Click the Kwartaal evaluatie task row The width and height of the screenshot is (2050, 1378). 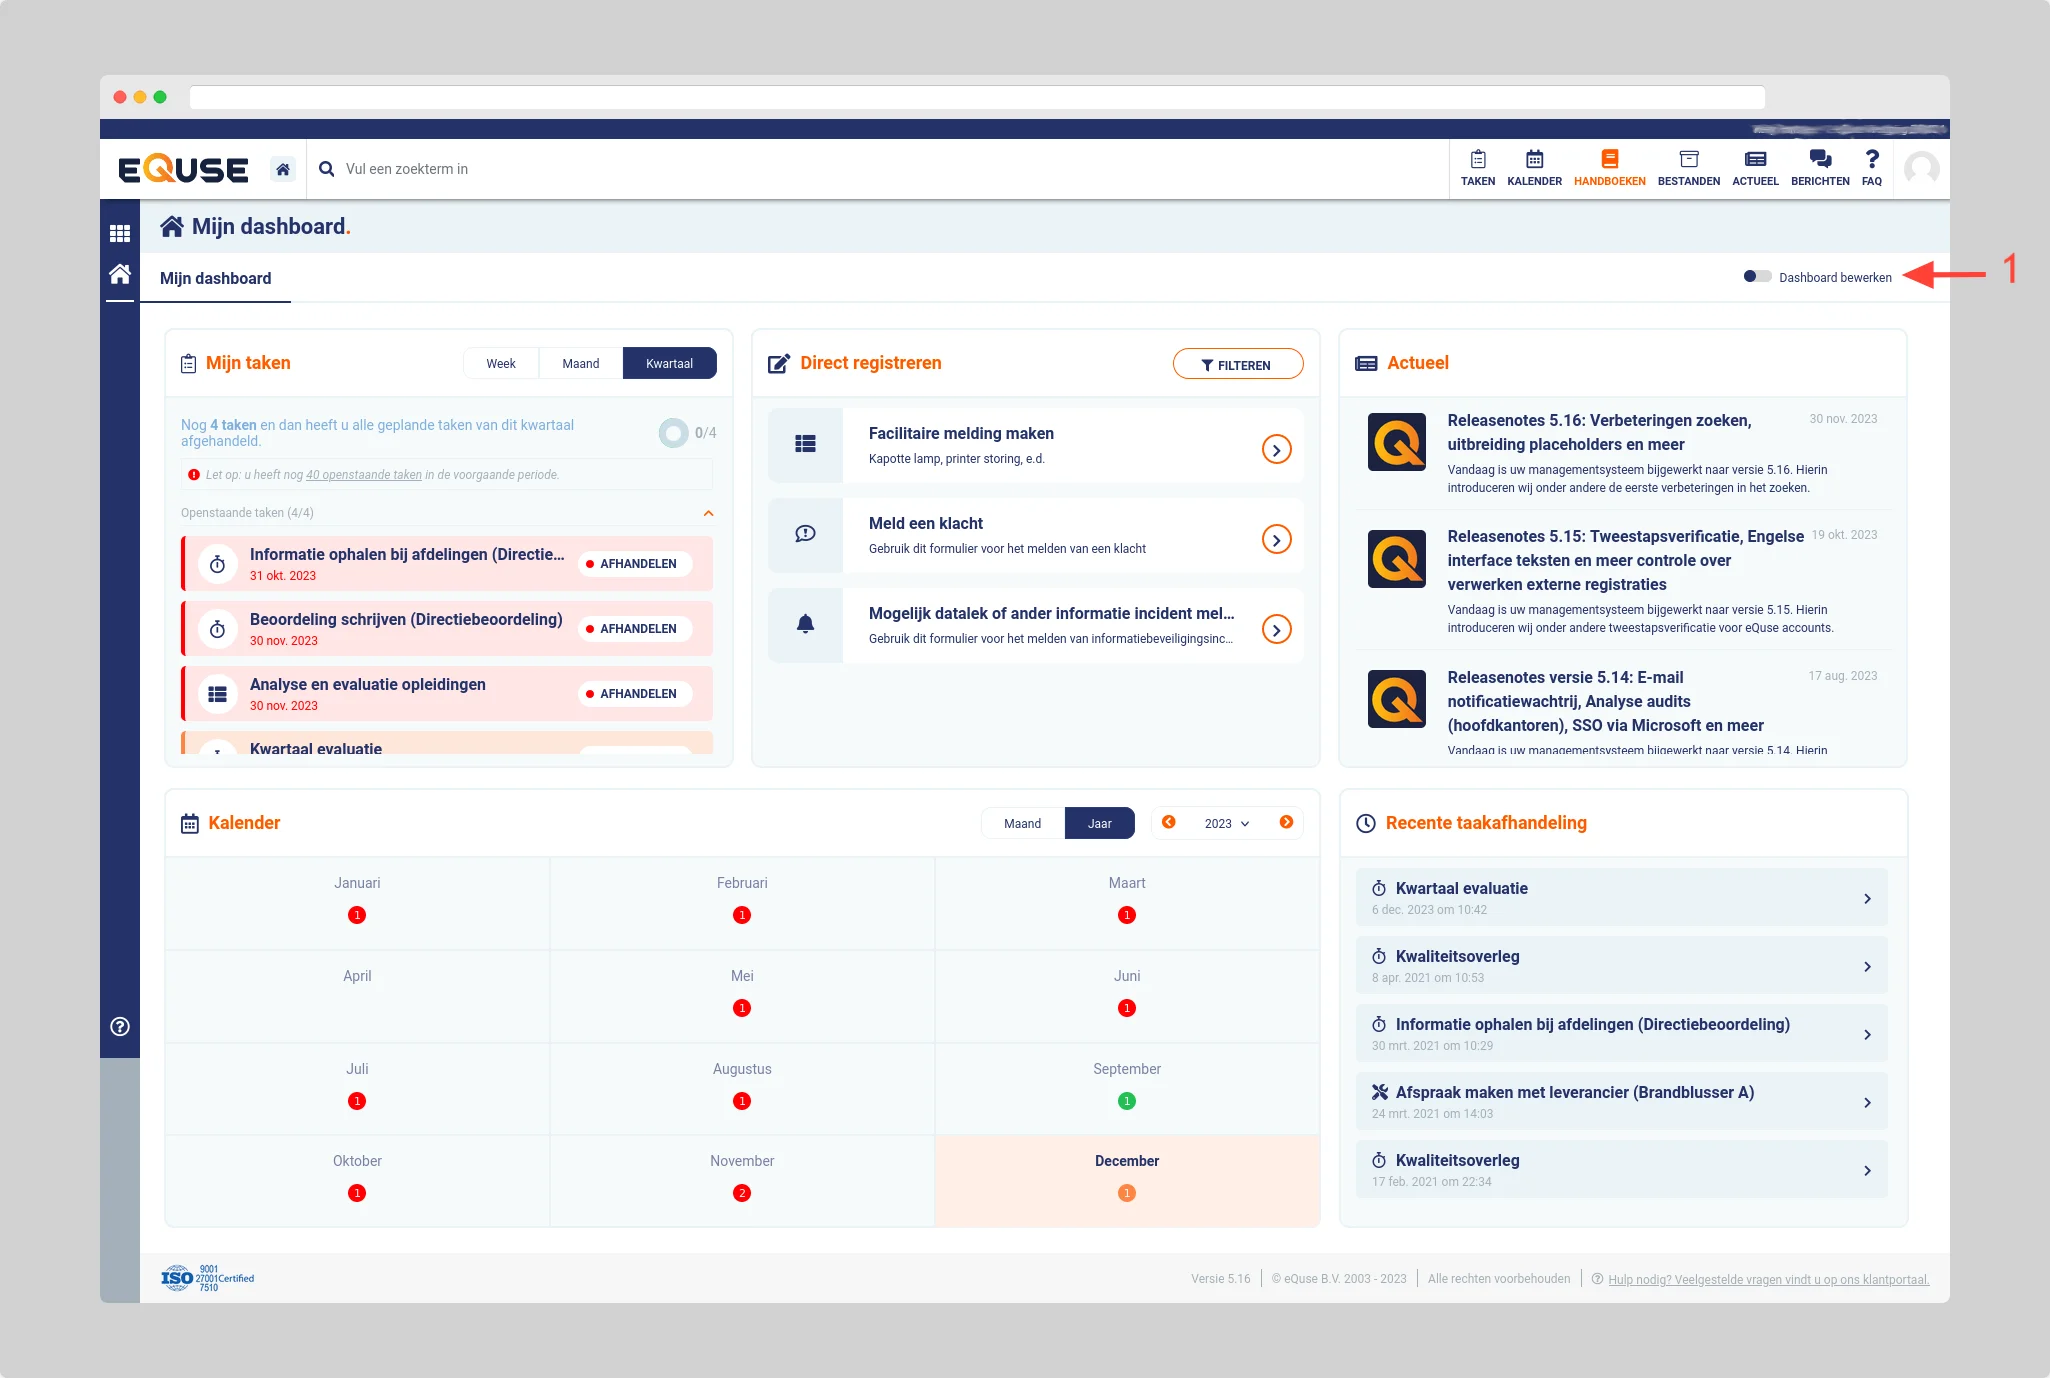pyautogui.click(x=447, y=743)
